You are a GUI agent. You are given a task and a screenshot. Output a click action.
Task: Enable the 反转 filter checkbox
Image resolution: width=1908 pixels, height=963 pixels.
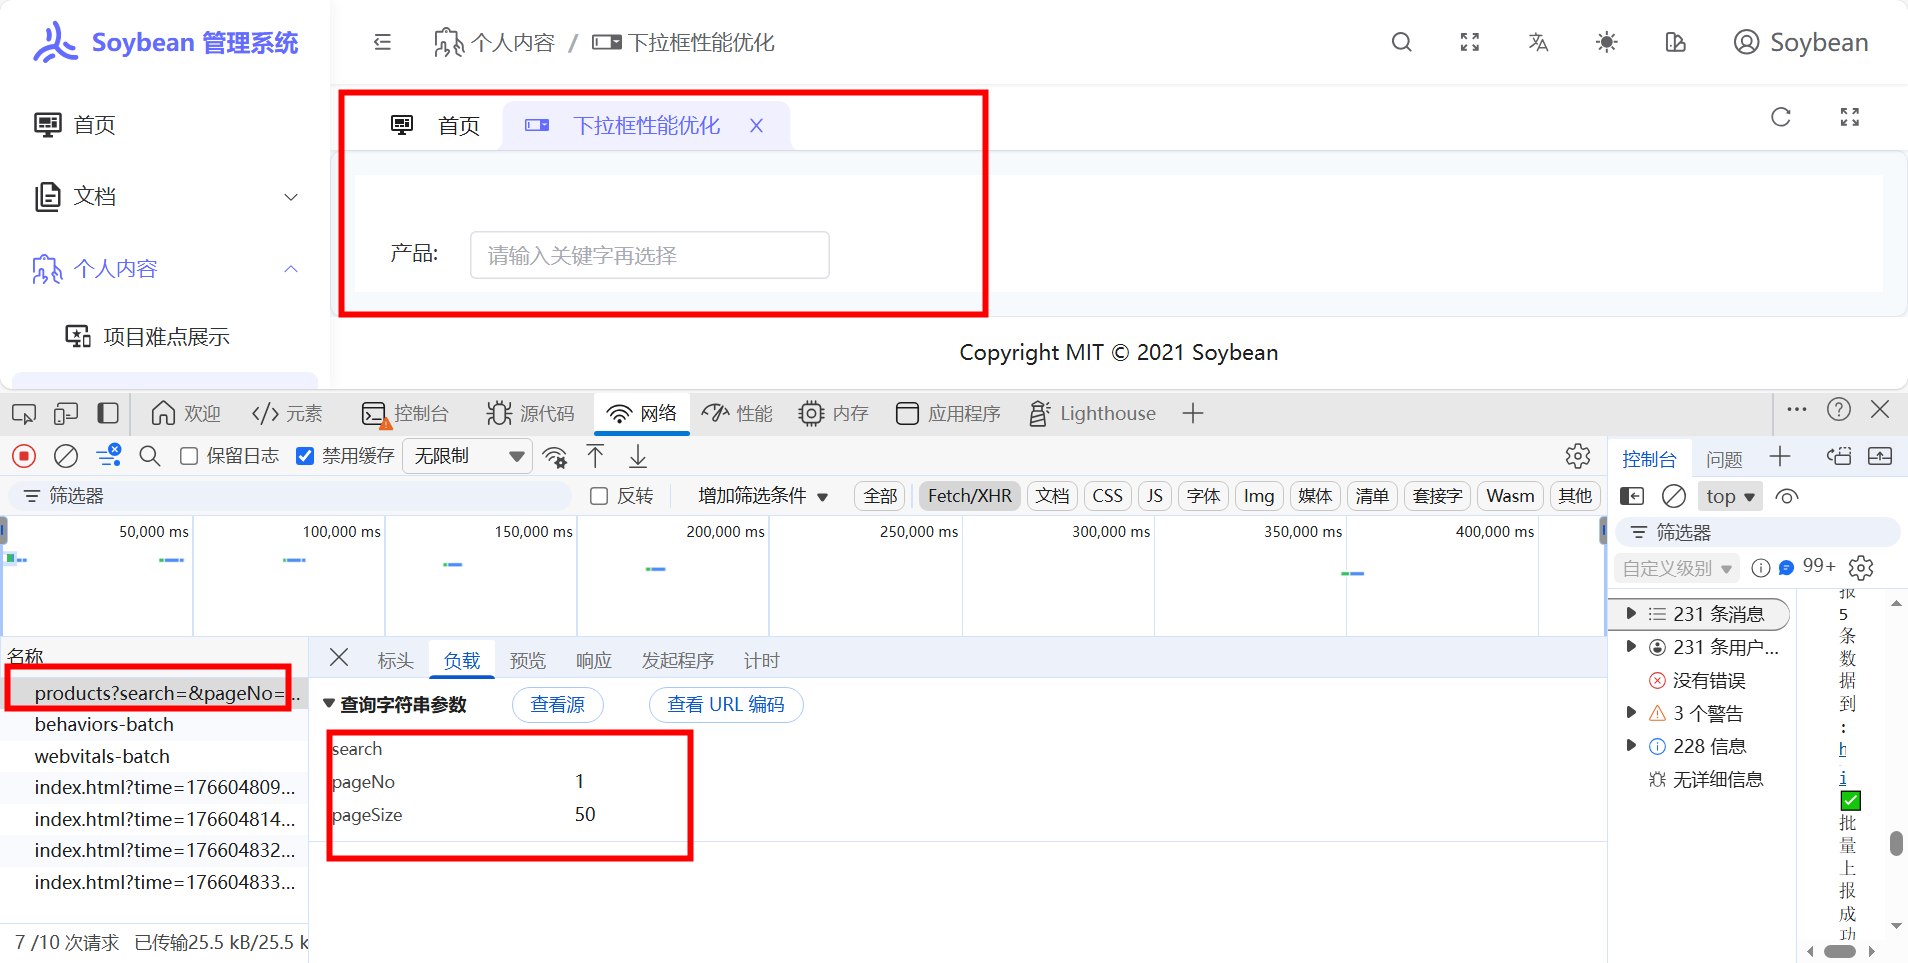point(598,495)
